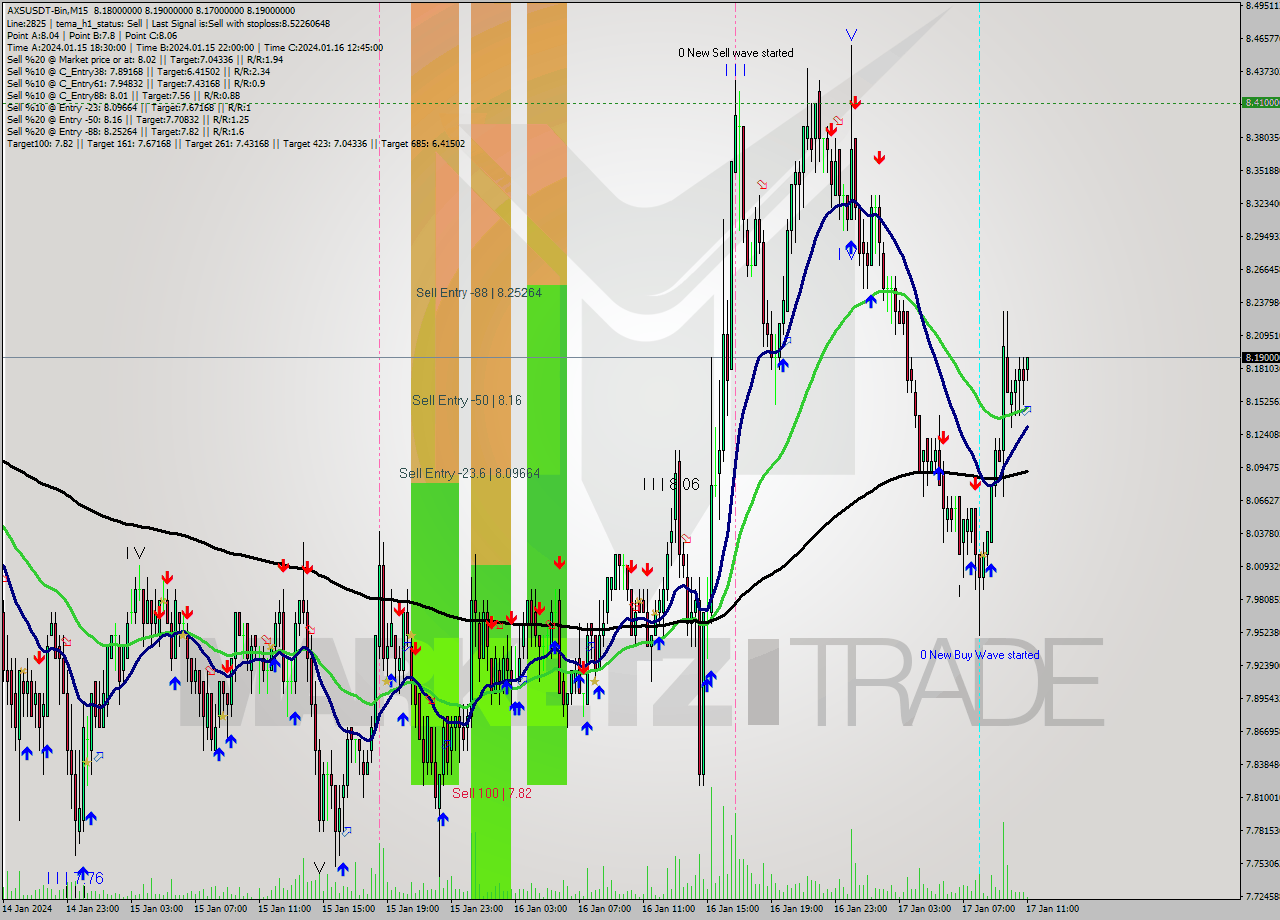Click the 8.38035 price axis value
Viewport: 1280px width, 920px height.
pos(1262,137)
